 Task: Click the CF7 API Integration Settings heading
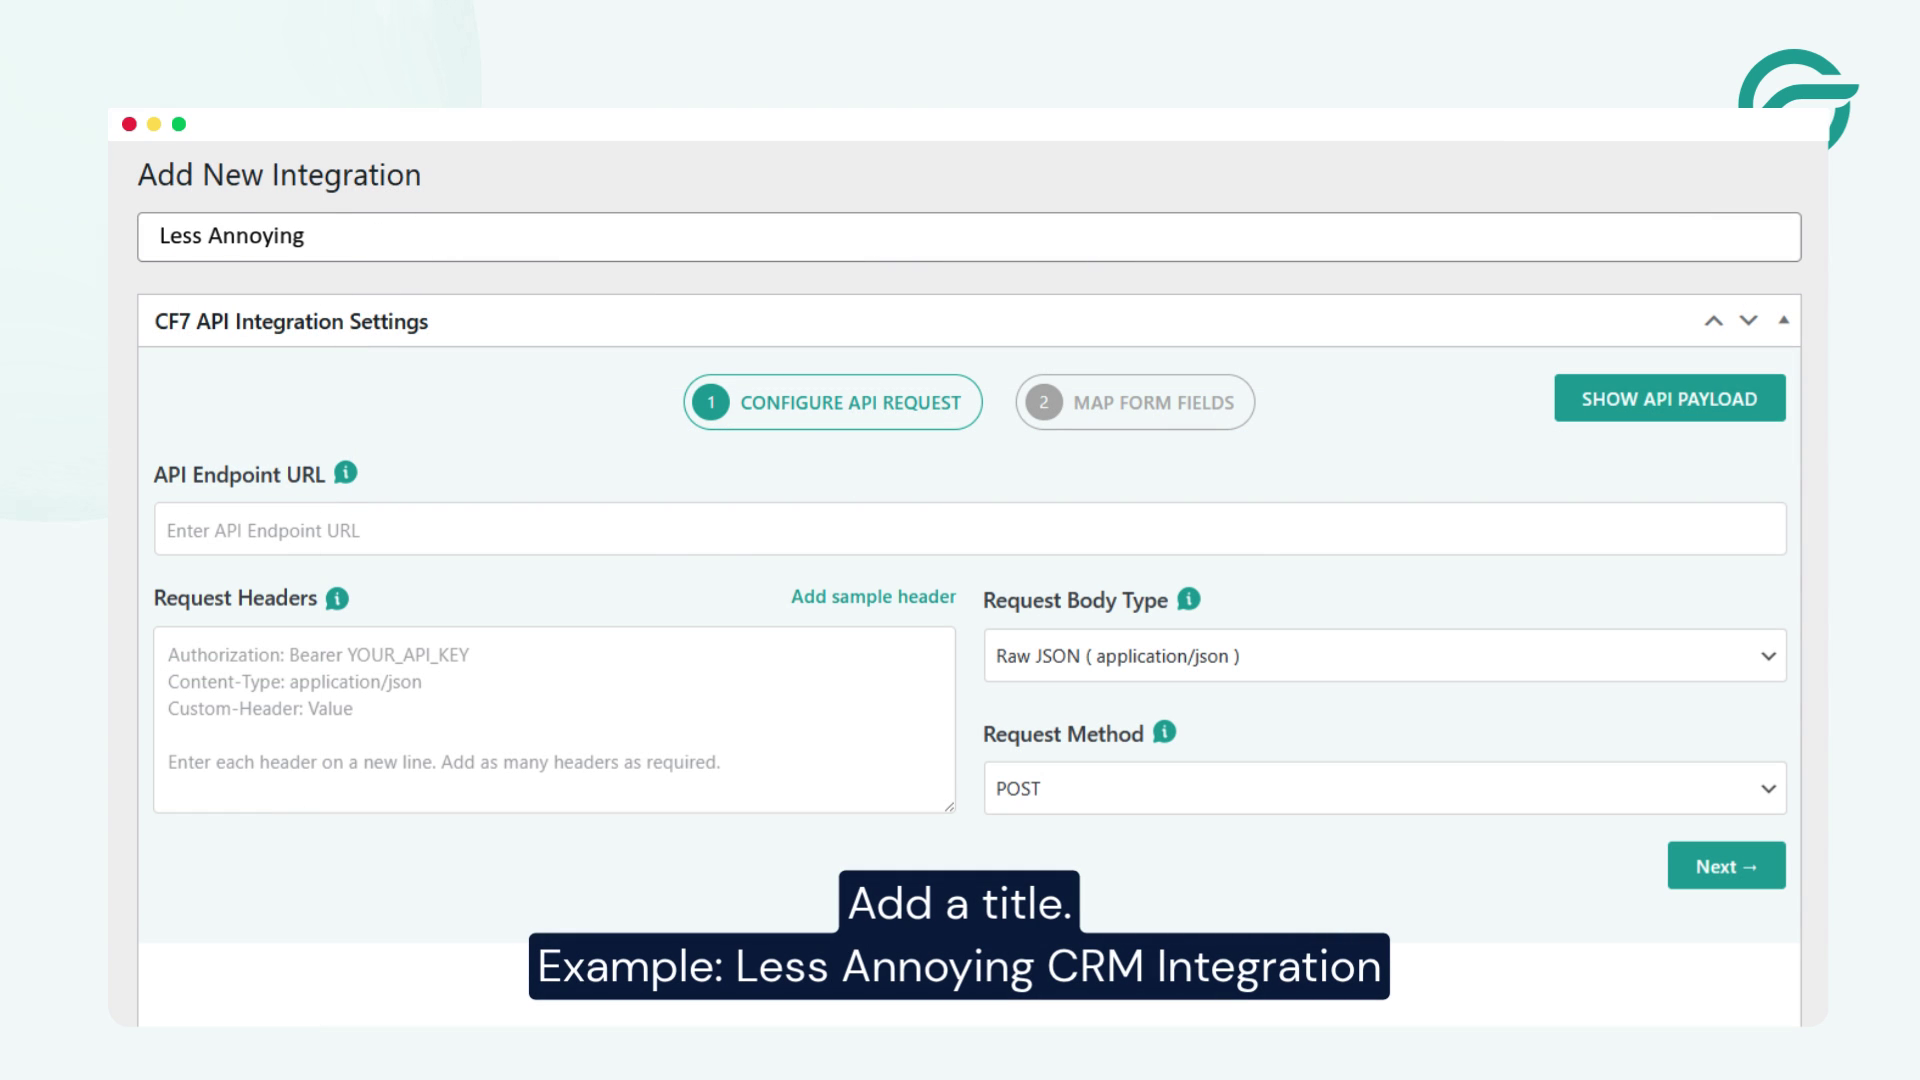pyautogui.click(x=291, y=322)
